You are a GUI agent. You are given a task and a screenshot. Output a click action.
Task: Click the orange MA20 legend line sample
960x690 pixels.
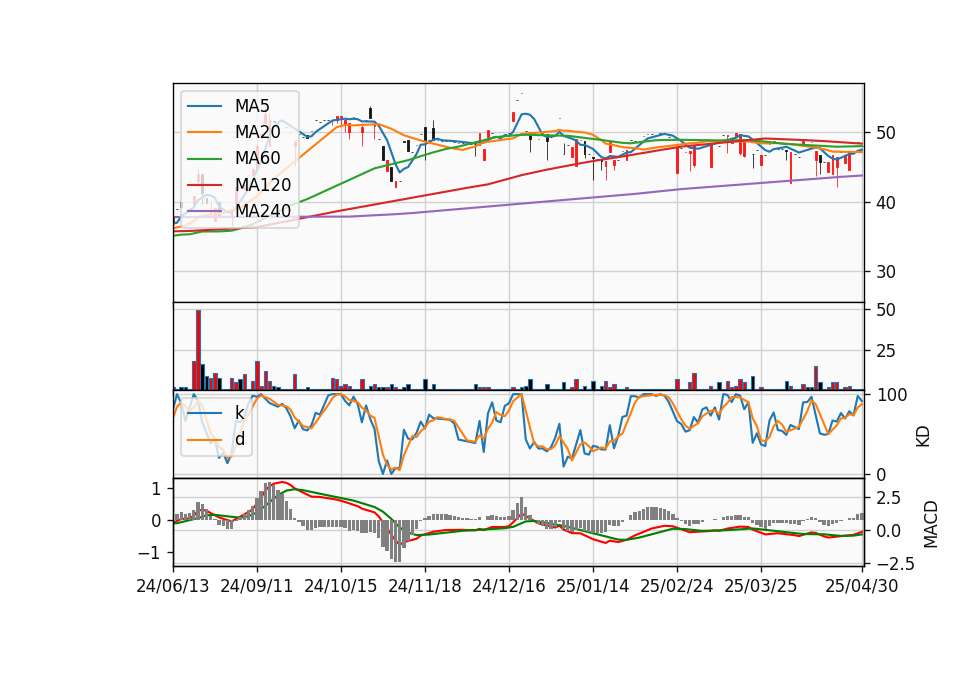[x=204, y=132]
